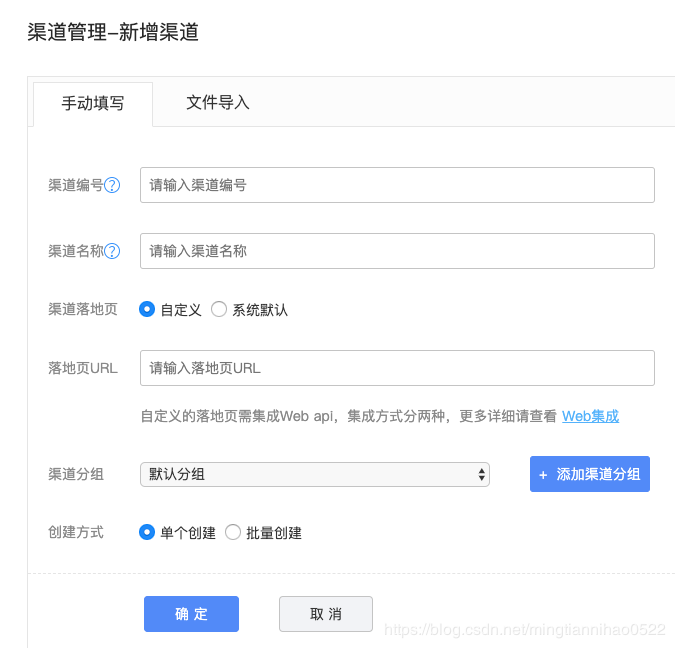
Task: Click help icon beside 渠道编号 label
Action: click(112, 185)
